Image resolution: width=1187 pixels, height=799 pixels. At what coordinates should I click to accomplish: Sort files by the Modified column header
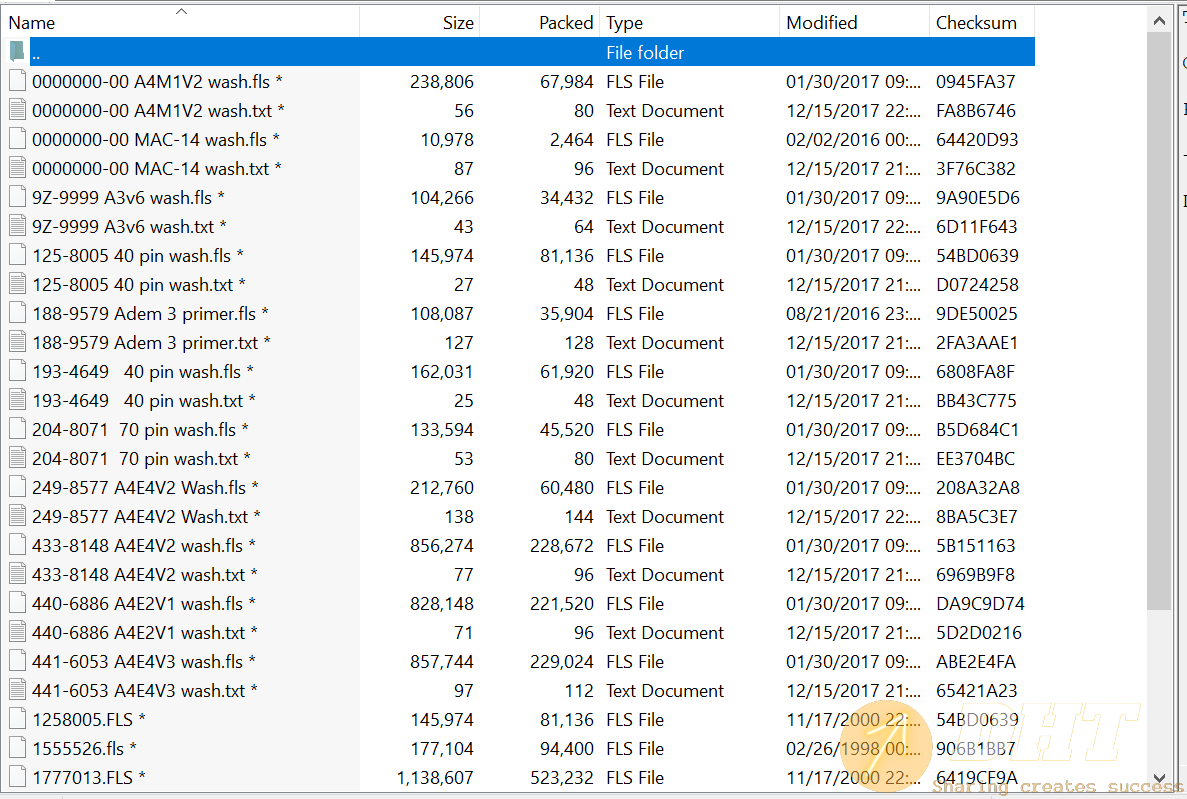point(821,23)
